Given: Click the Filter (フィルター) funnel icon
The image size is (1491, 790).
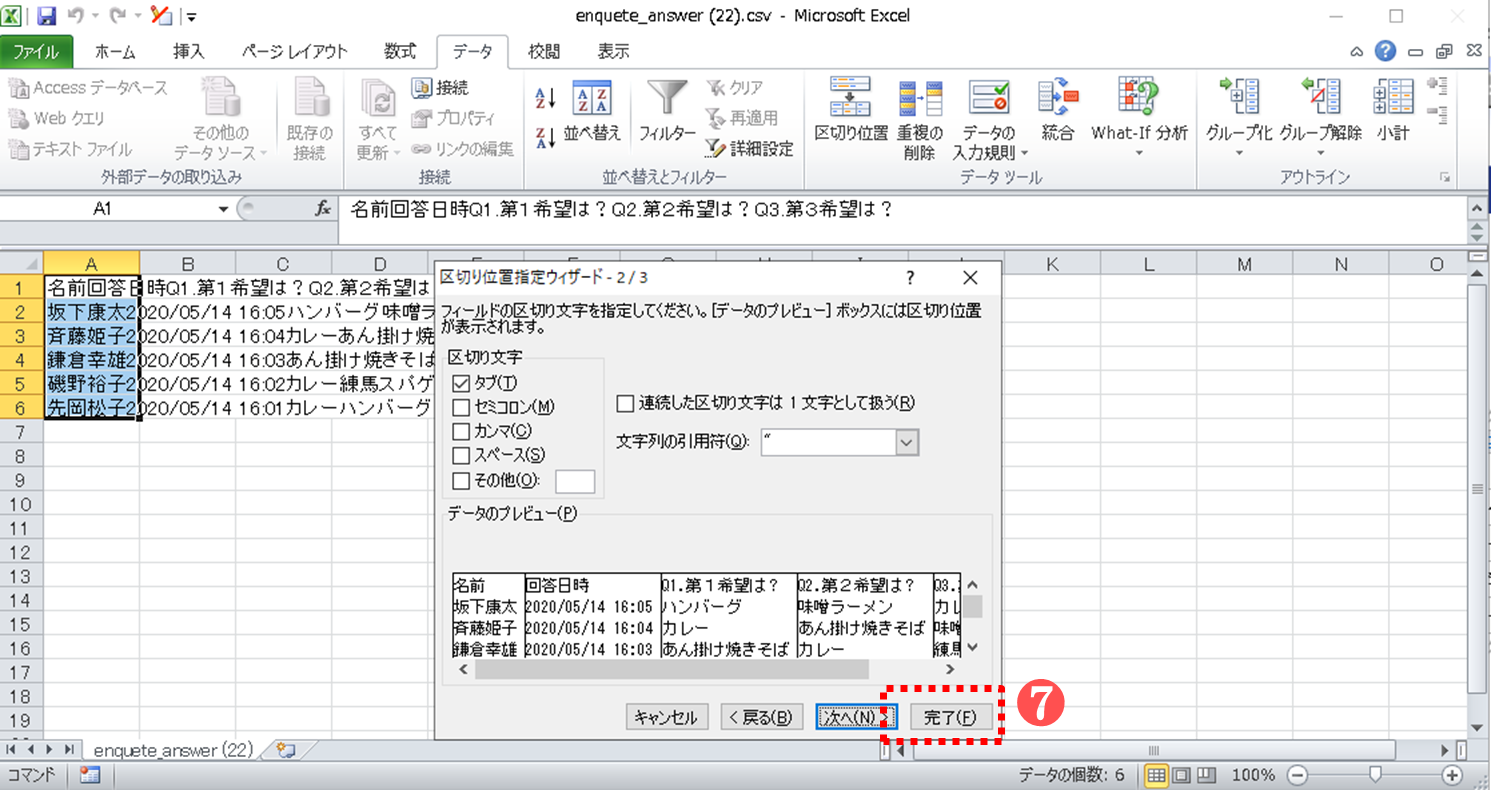Looking at the screenshot, I should pyautogui.click(x=667, y=98).
